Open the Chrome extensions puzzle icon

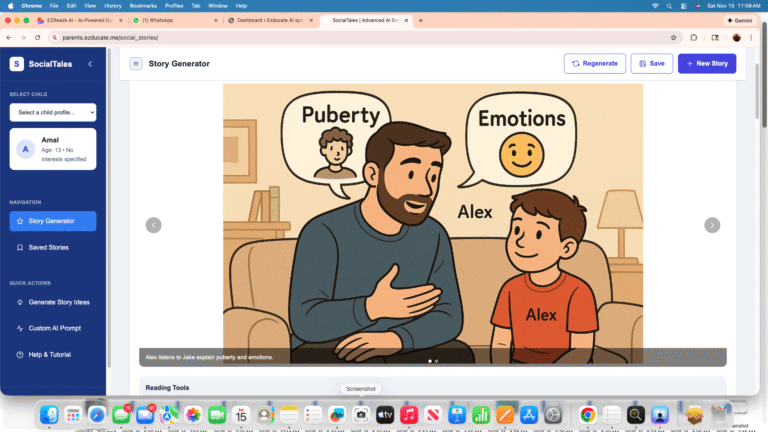[694, 38]
